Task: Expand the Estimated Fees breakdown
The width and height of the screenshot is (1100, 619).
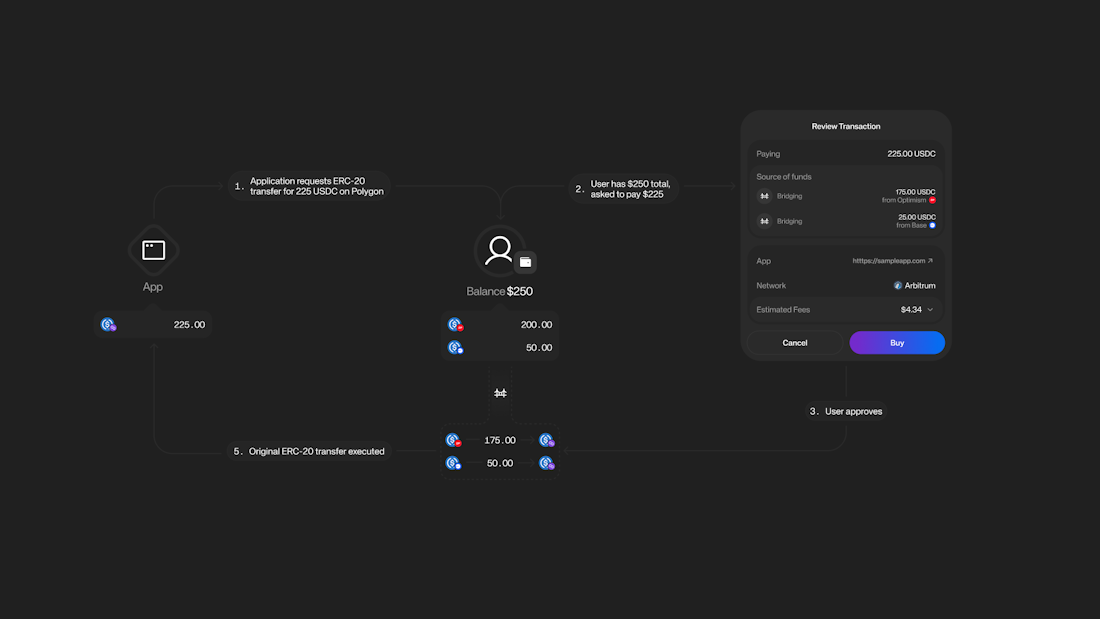Action: point(929,309)
